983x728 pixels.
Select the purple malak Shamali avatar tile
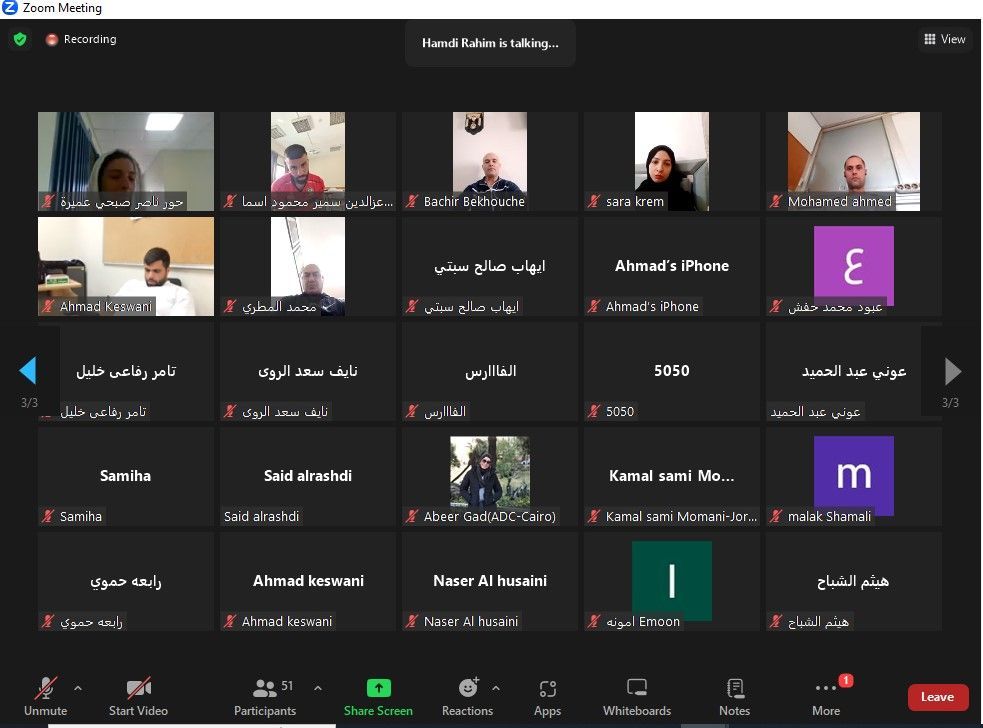(853, 475)
